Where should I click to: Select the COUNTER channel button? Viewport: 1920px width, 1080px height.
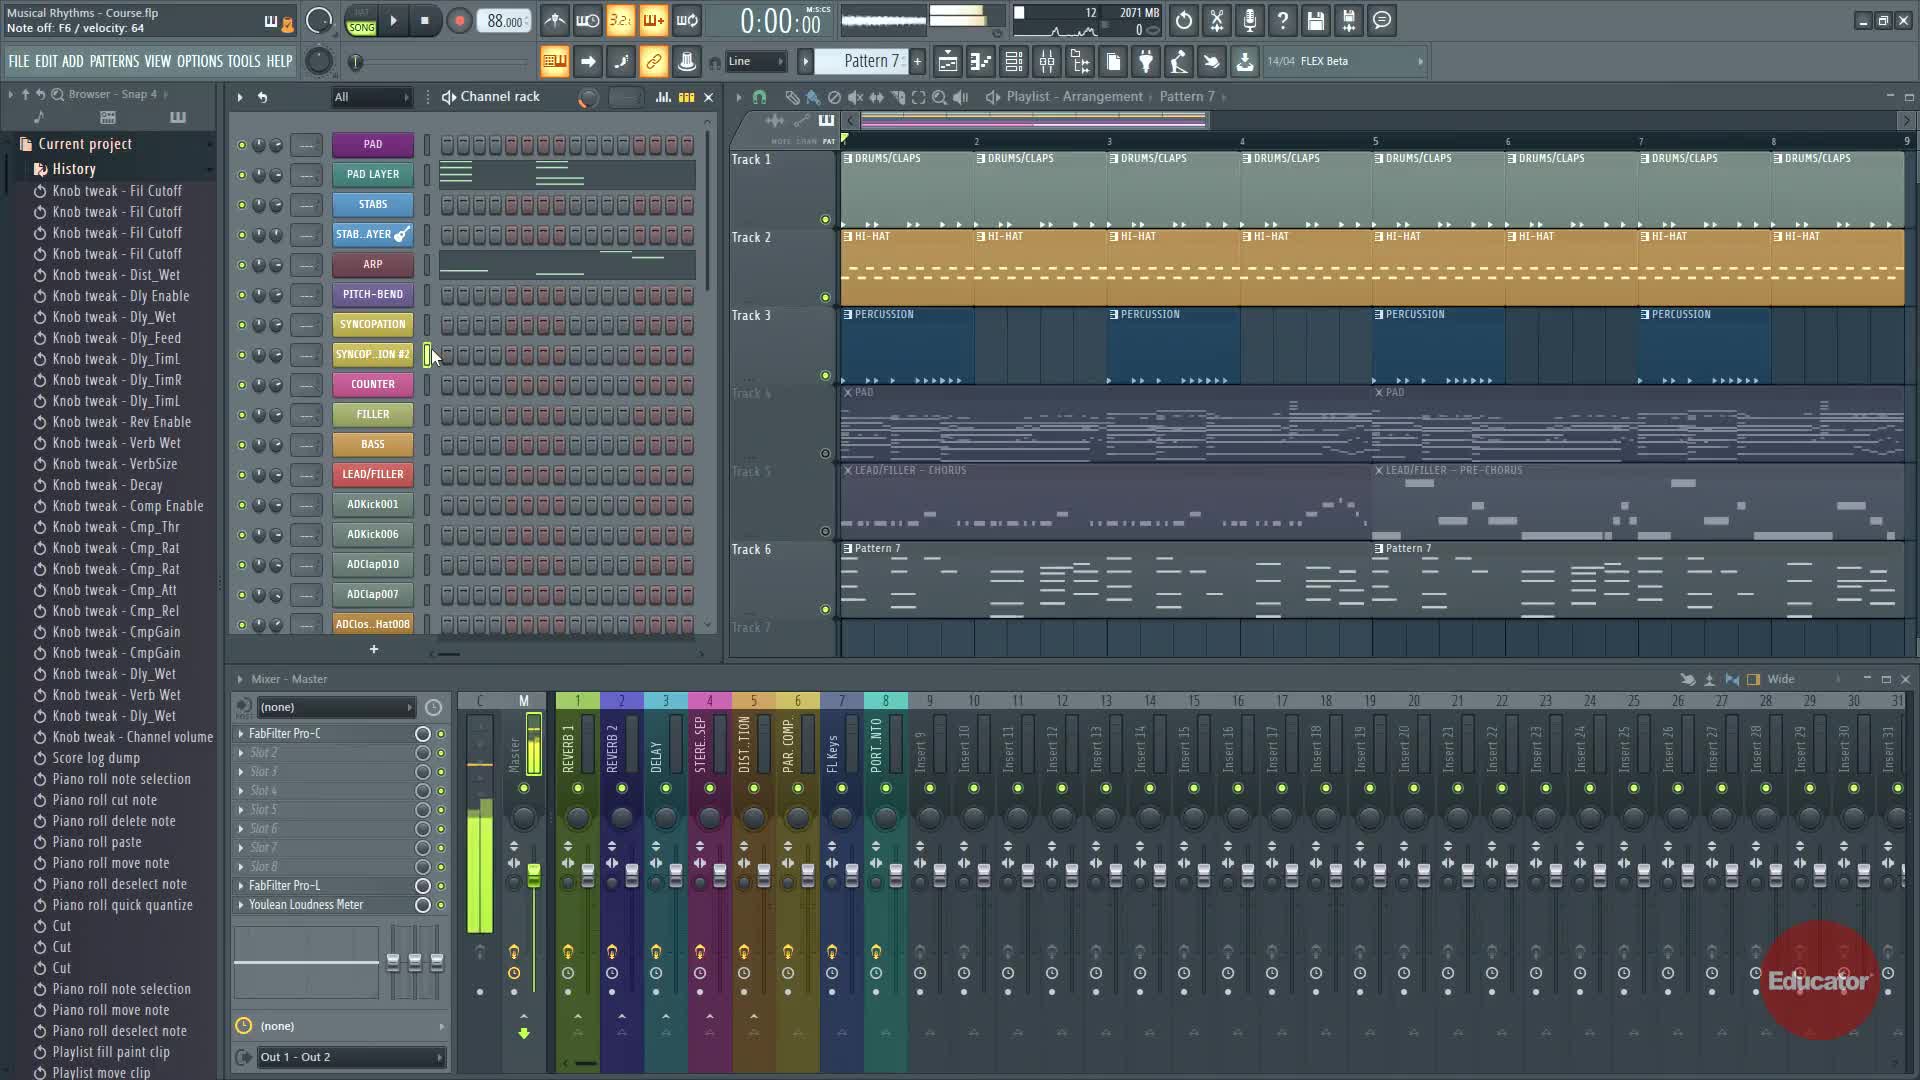click(x=372, y=385)
